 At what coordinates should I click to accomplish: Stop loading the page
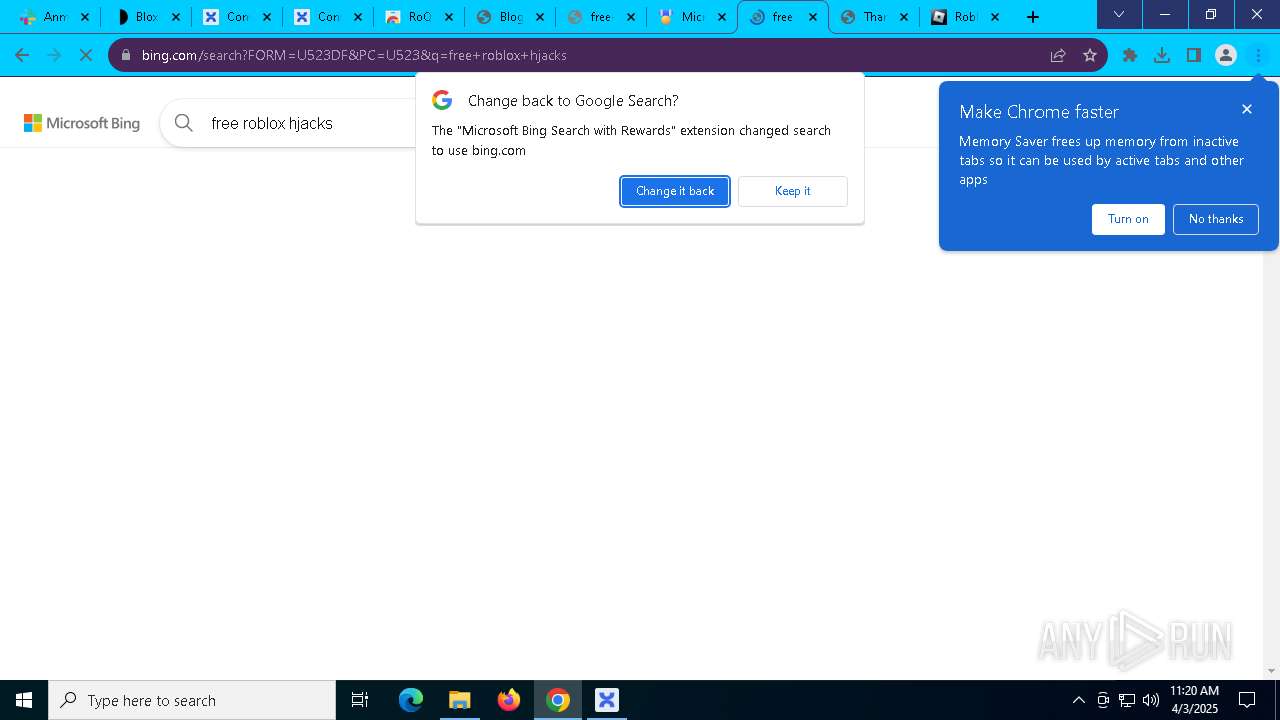click(86, 55)
